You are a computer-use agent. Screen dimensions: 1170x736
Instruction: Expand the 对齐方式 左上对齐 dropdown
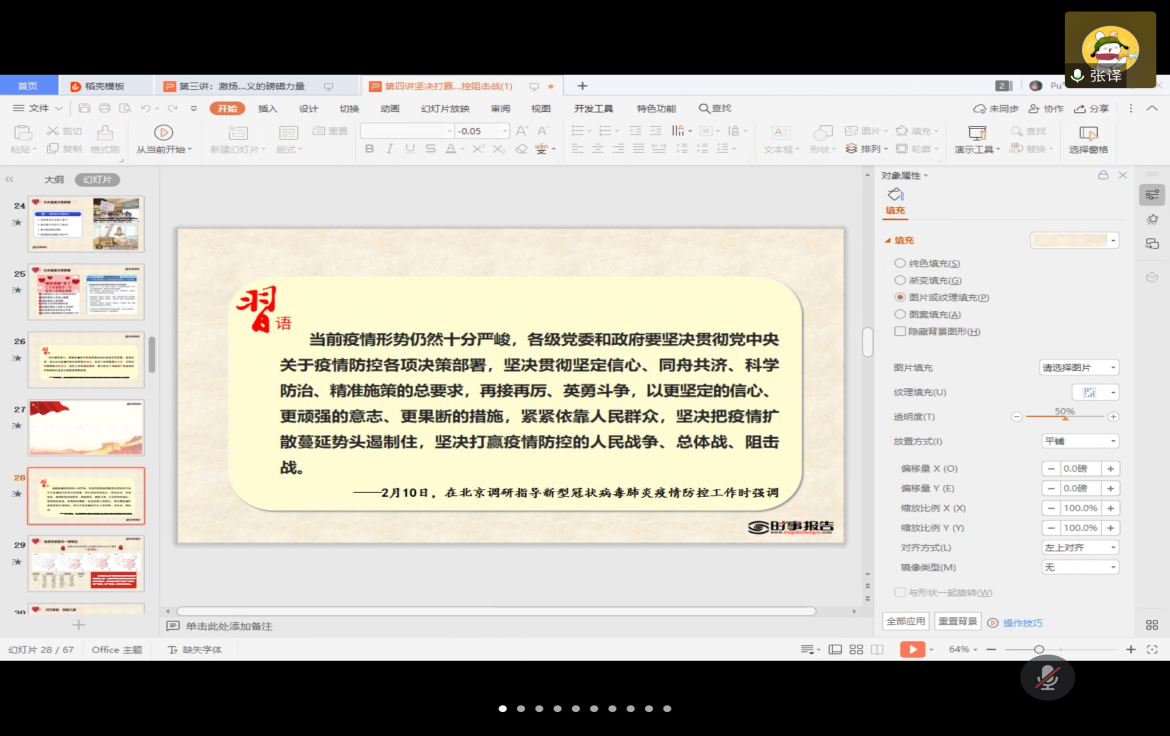point(1080,548)
